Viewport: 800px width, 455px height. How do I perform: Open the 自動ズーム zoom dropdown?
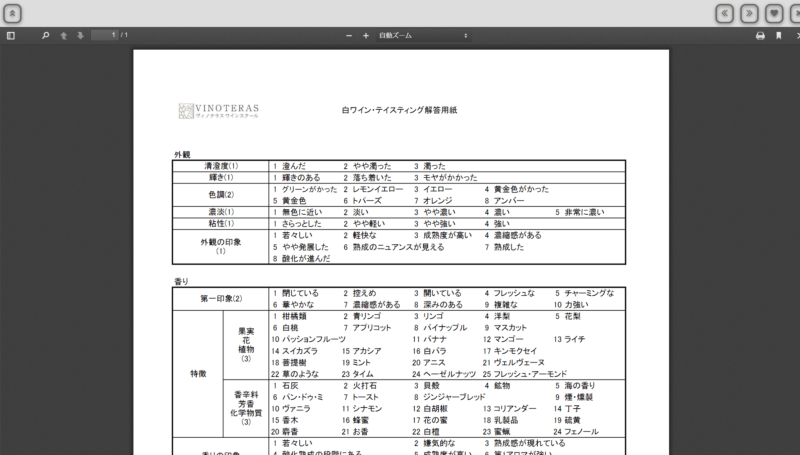pyautogui.click(x=423, y=35)
